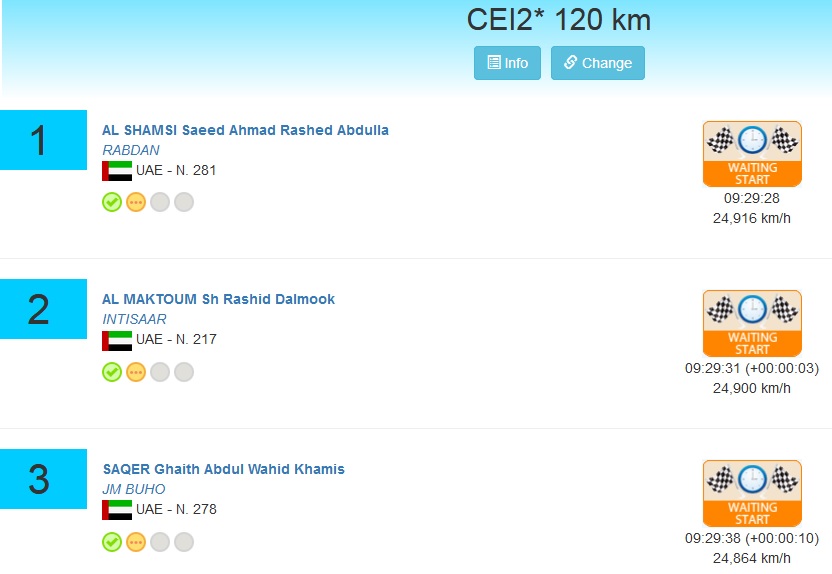Click the Waiting Start icon for INTISAAR
The width and height of the screenshot is (832, 574).
point(752,323)
